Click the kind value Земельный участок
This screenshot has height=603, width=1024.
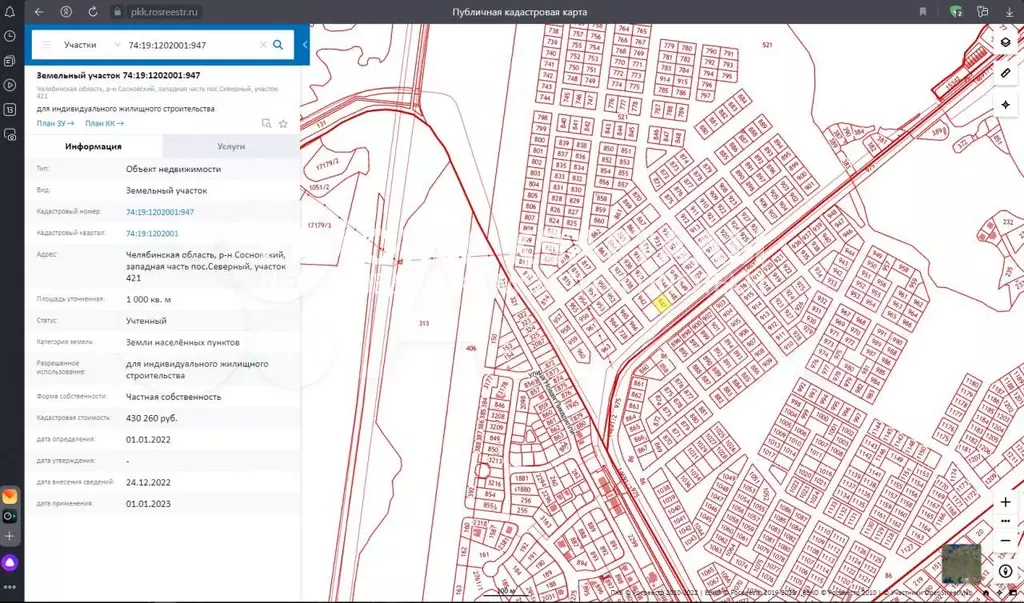pos(167,191)
